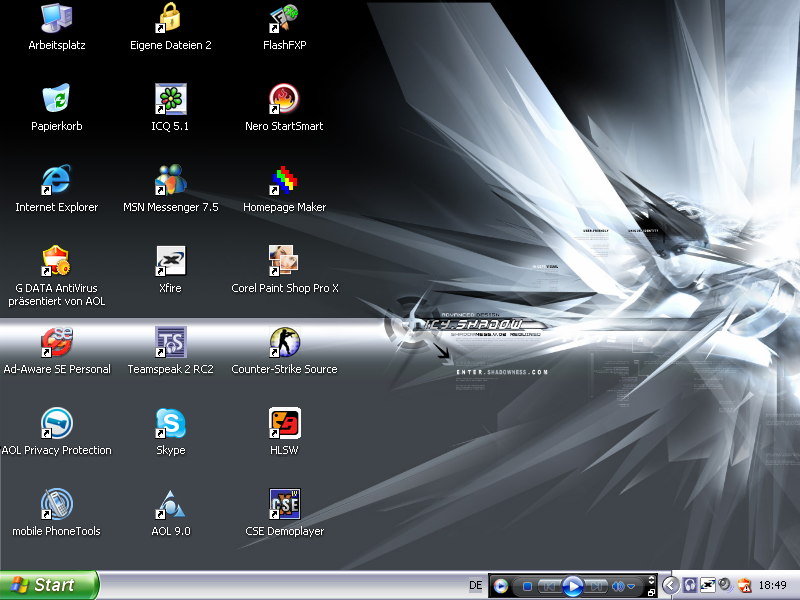
Task: Open the Start menu
Action: (49, 585)
